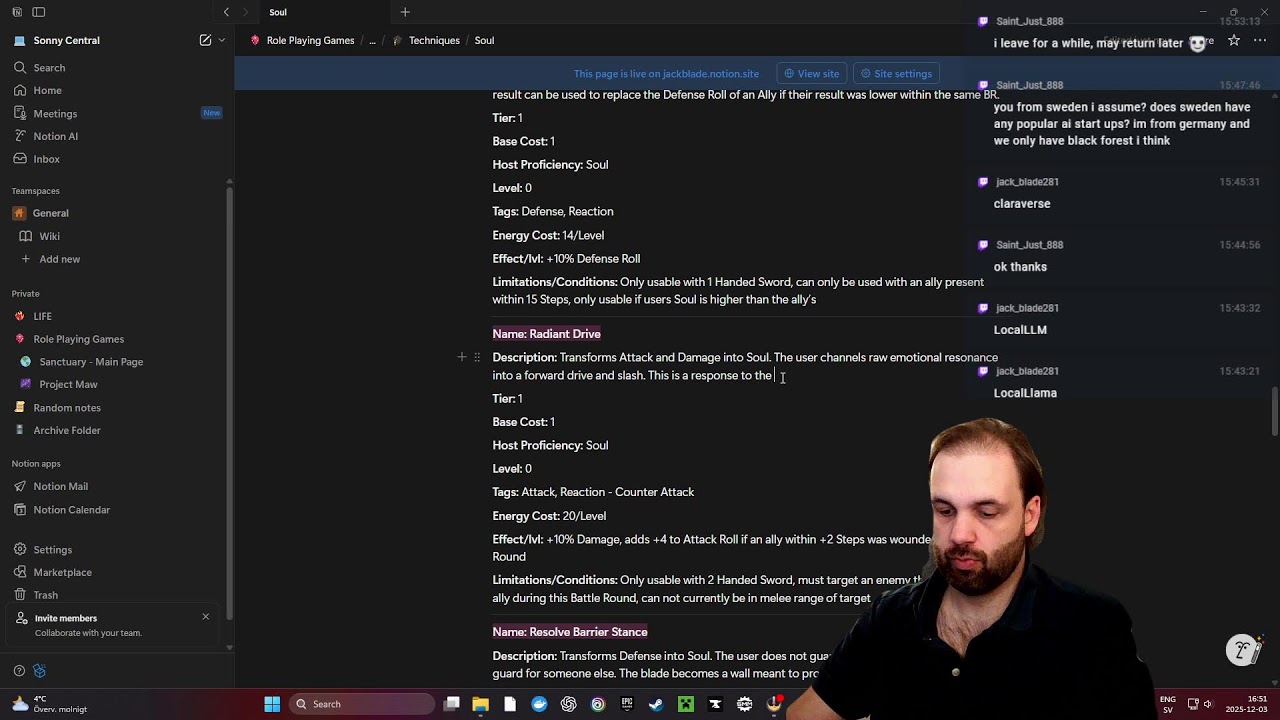Screen dimensions: 1280x720
Task: Open Search in sidebar
Action: [49, 68]
